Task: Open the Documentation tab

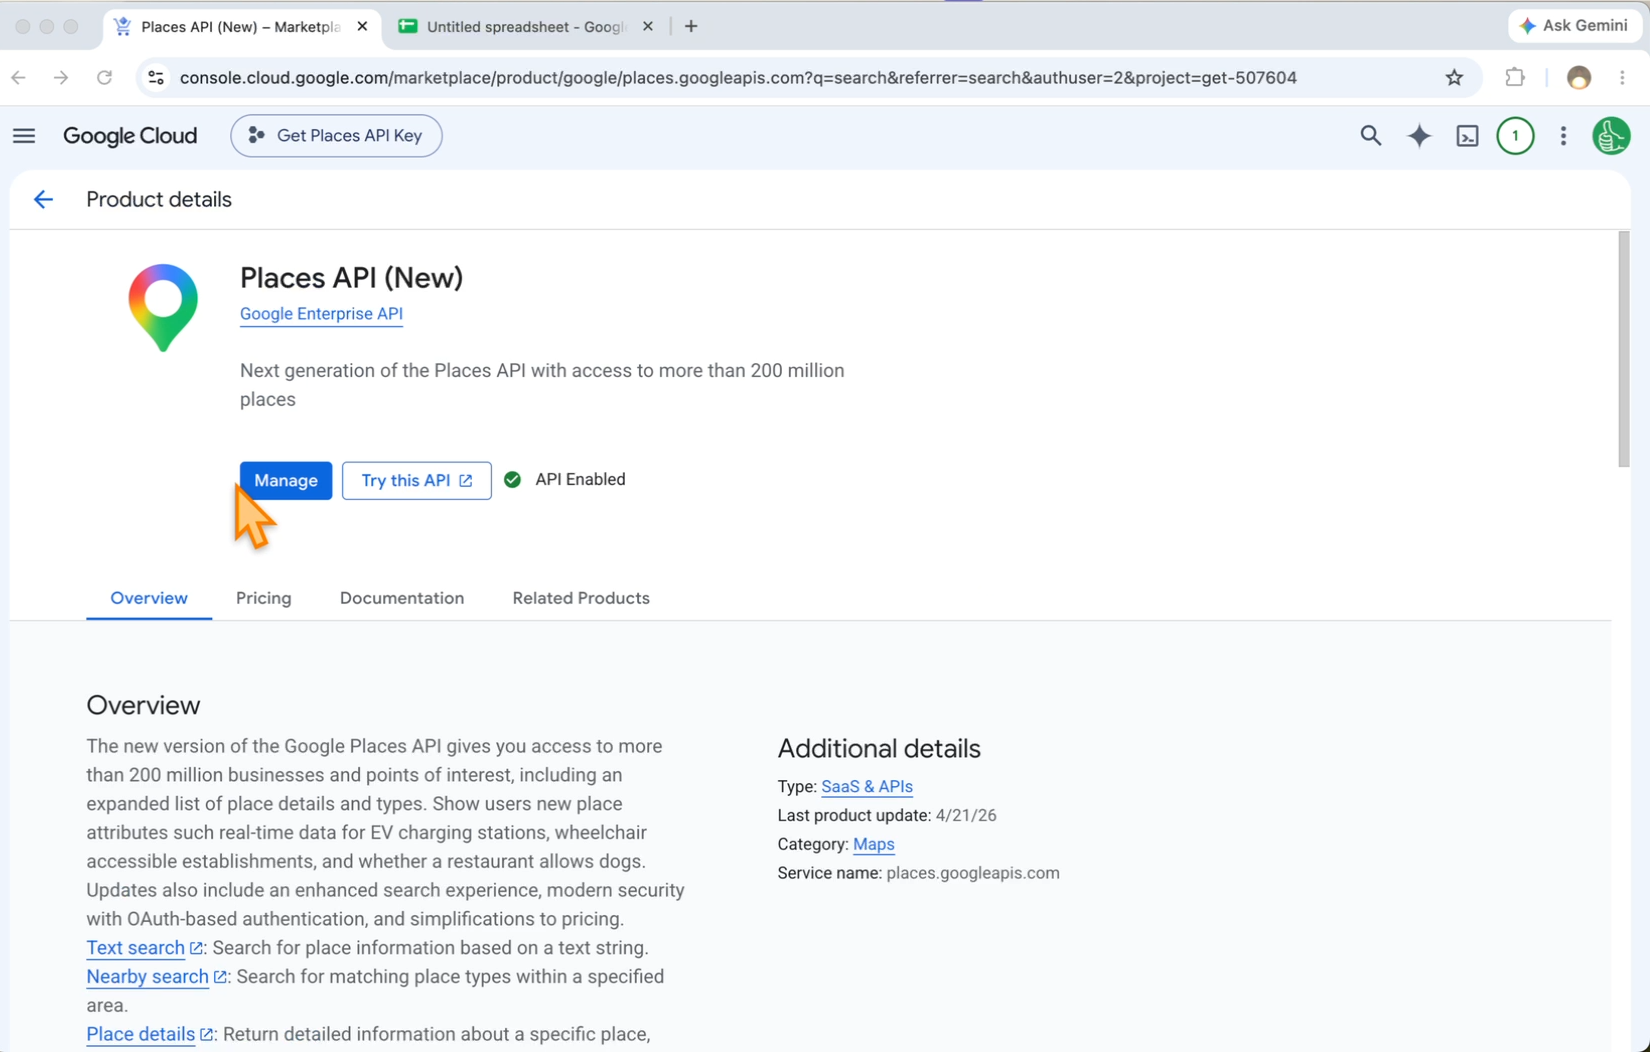Action: click(x=402, y=598)
